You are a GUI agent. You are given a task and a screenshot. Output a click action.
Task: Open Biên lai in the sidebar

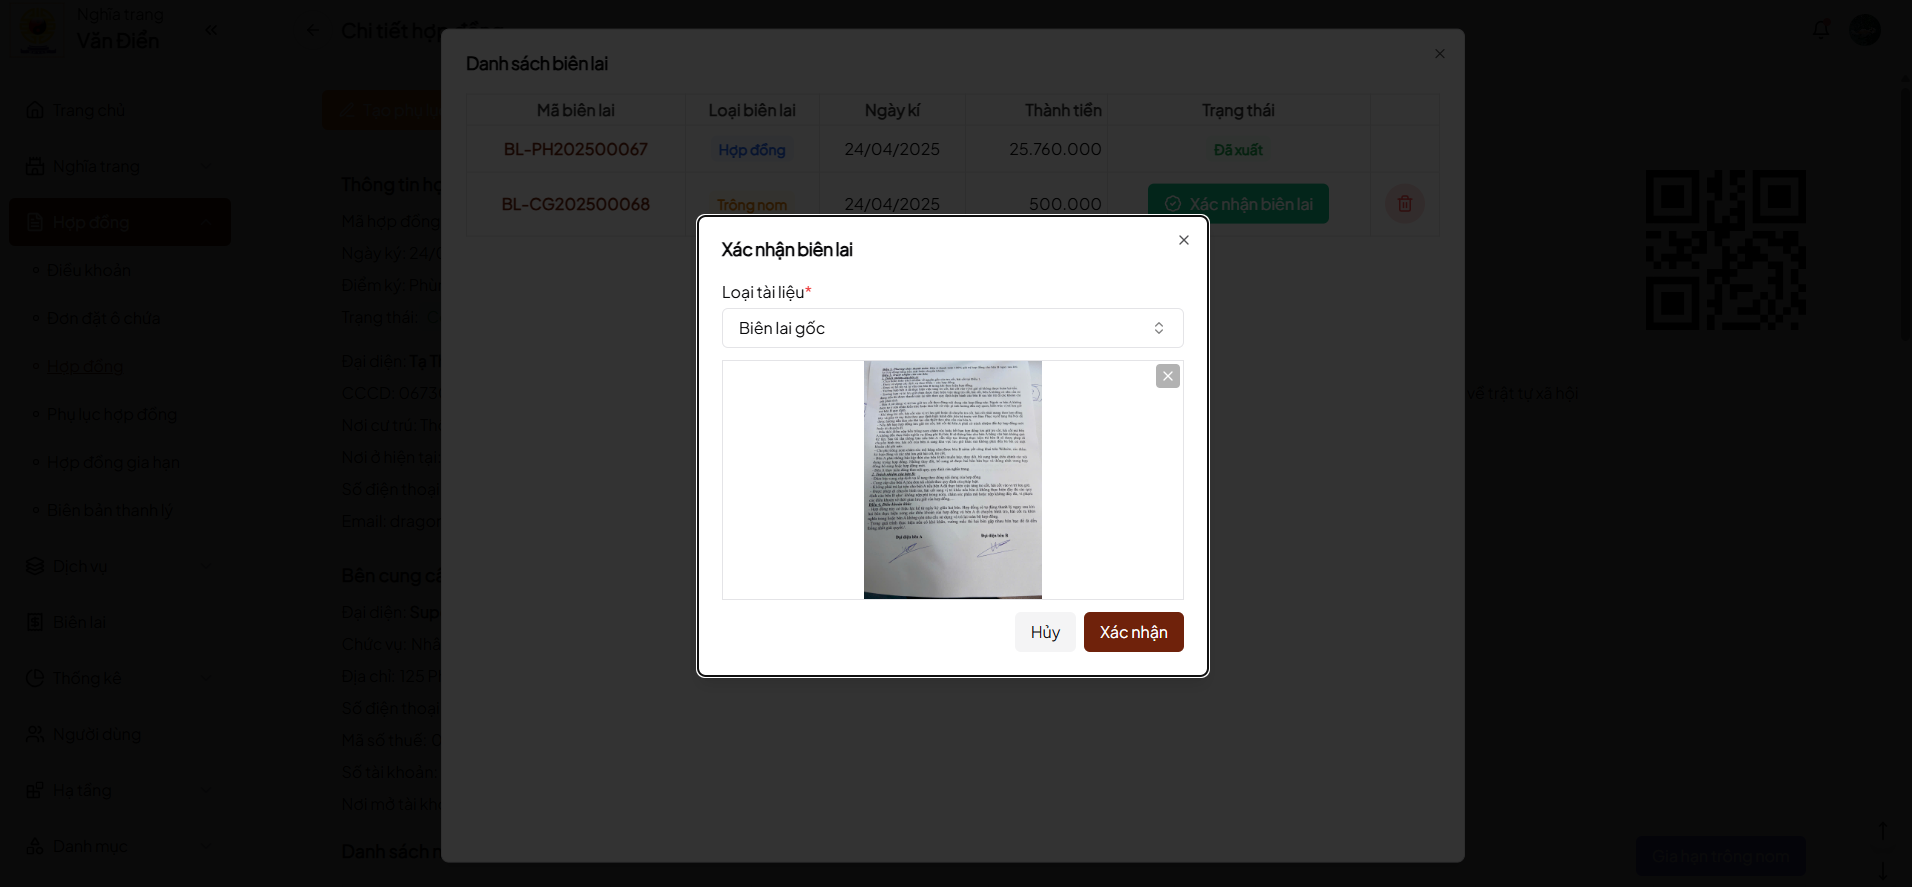pos(80,622)
